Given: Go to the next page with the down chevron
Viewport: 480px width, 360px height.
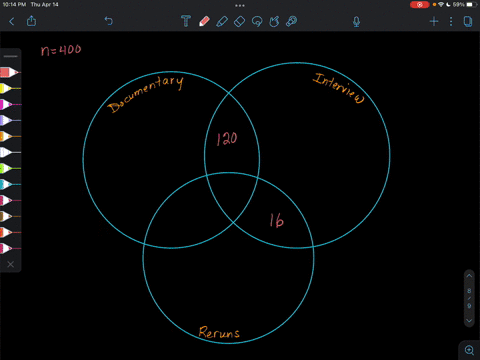Looking at the screenshot, I should point(469,321).
